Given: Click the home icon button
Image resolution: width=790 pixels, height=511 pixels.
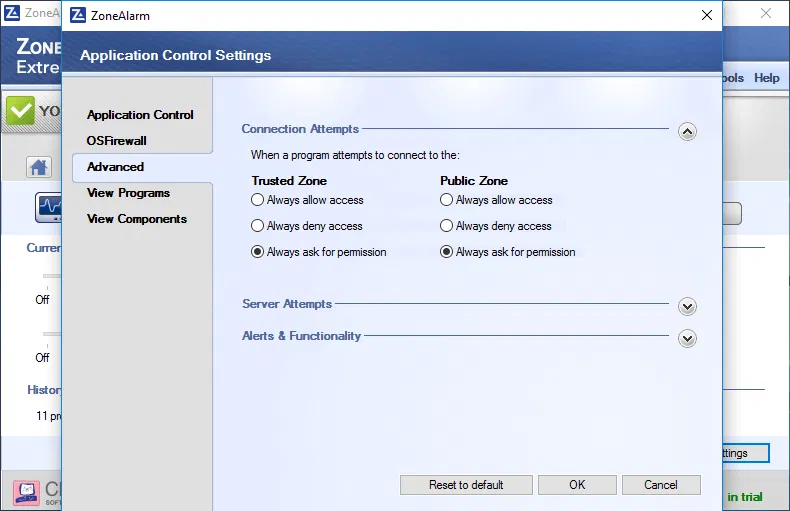Looking at the screenshot, I should click(39, 167).
